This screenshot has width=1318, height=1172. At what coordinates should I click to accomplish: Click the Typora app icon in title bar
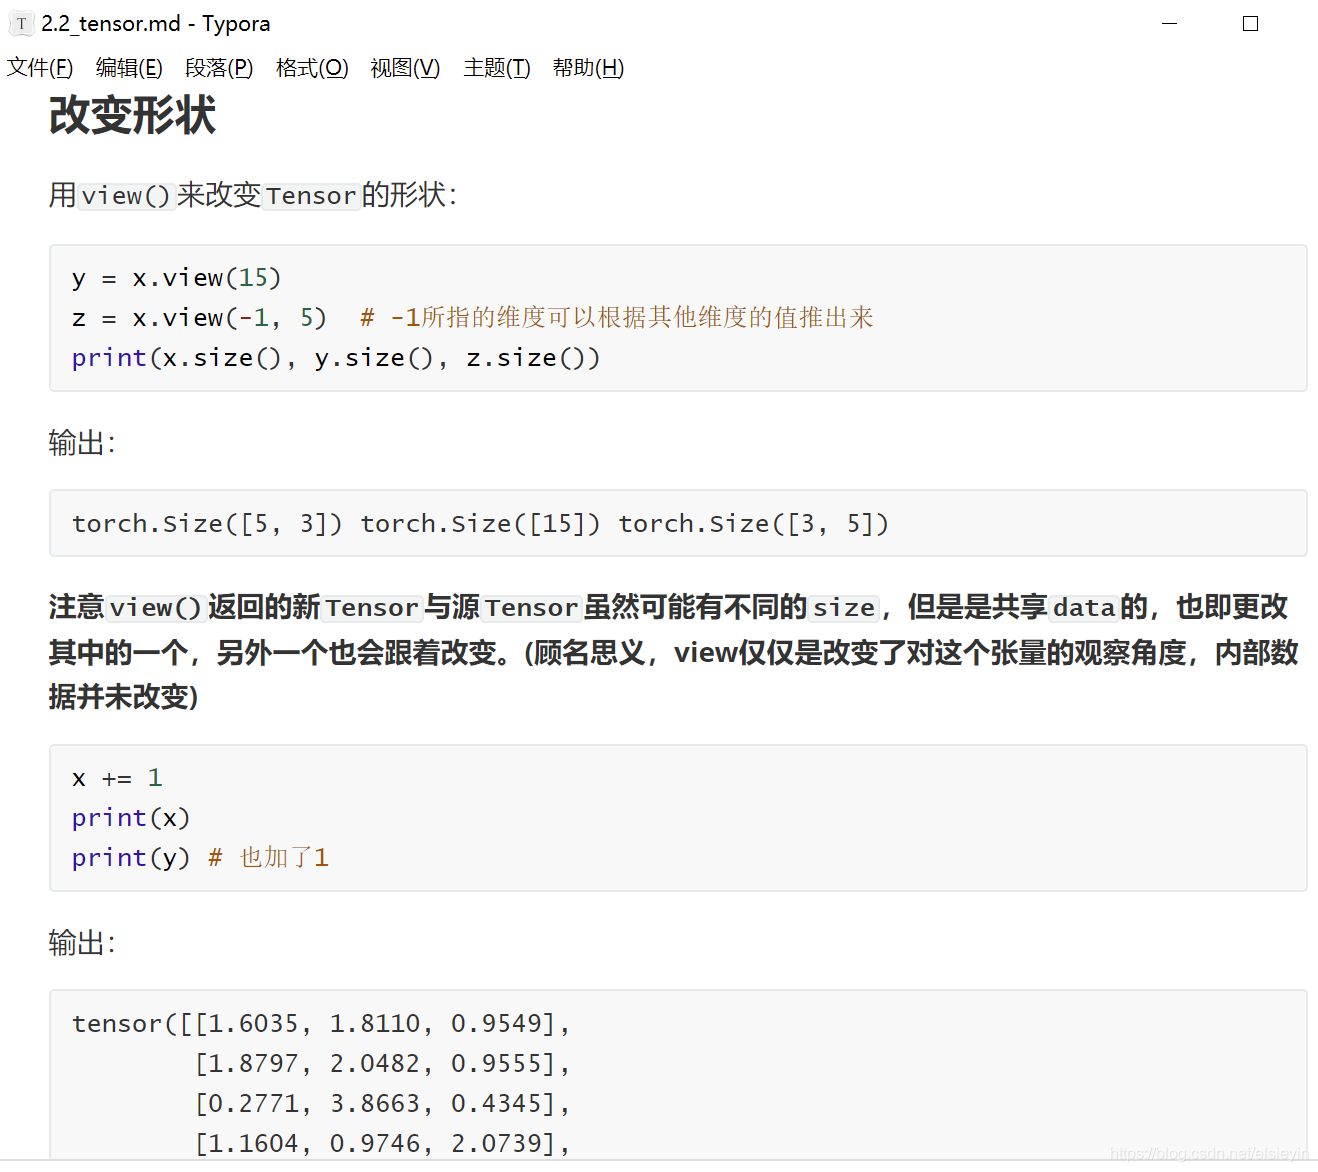coord(21,24)
